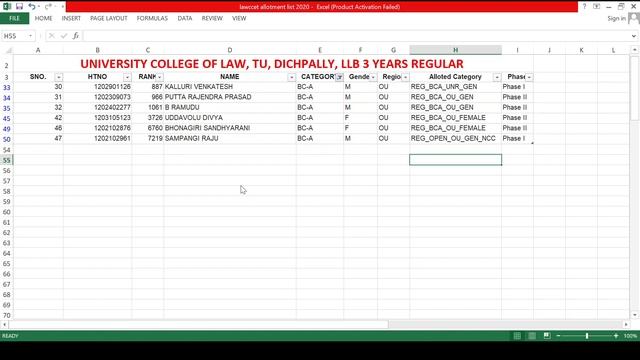The width and height of the screenshot is (640, 360).
Task: Open the NAME column filter dropdown
Action: (291, 77)
